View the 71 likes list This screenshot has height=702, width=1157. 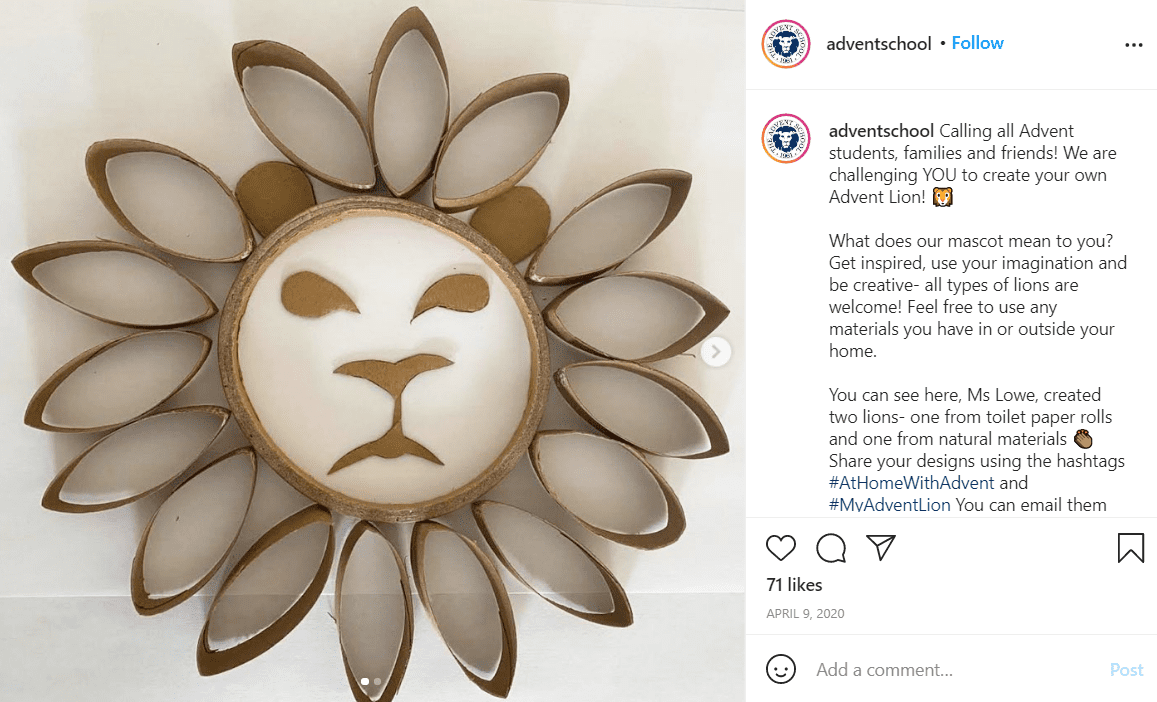tap(794, 585)
